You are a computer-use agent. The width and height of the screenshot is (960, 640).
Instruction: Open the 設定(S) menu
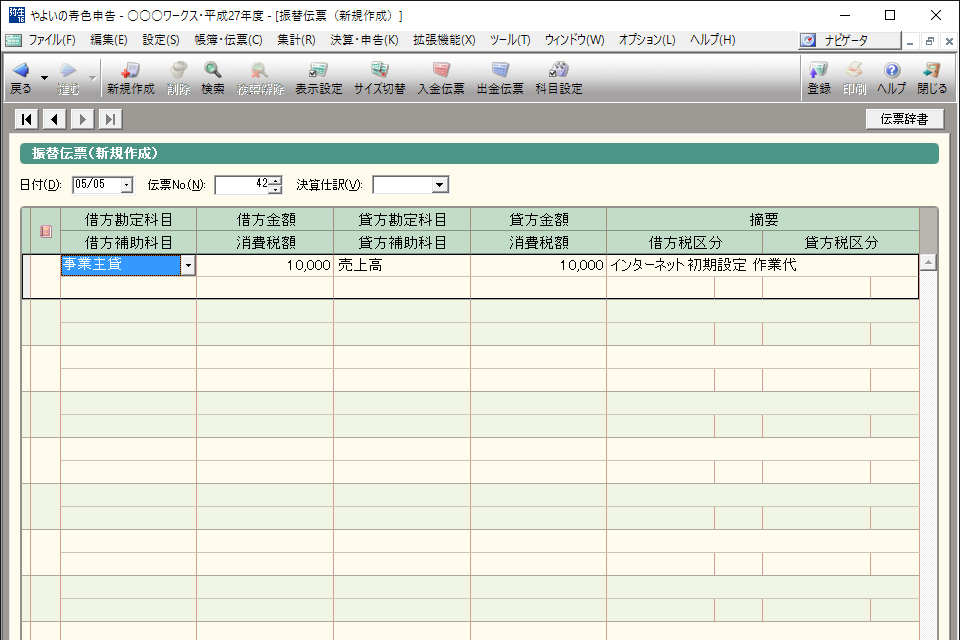coord(161,40)
